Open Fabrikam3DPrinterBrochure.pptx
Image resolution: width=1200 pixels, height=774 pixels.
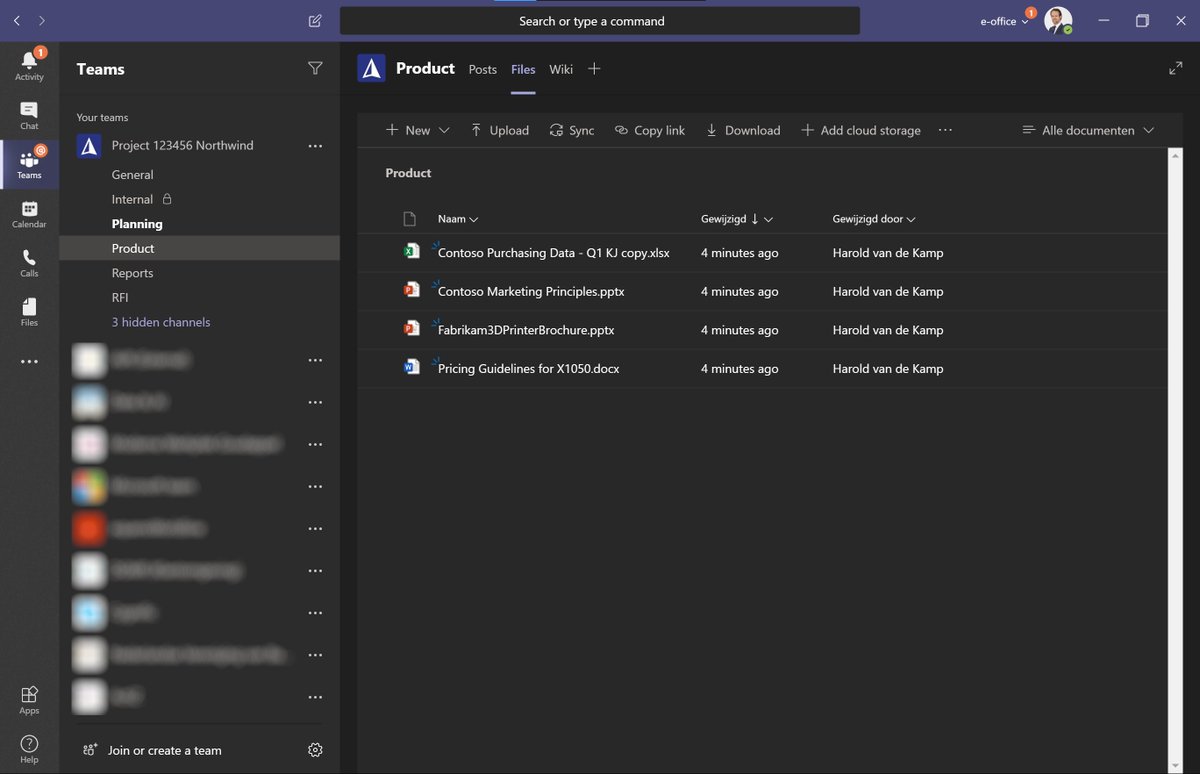point(526,330)
